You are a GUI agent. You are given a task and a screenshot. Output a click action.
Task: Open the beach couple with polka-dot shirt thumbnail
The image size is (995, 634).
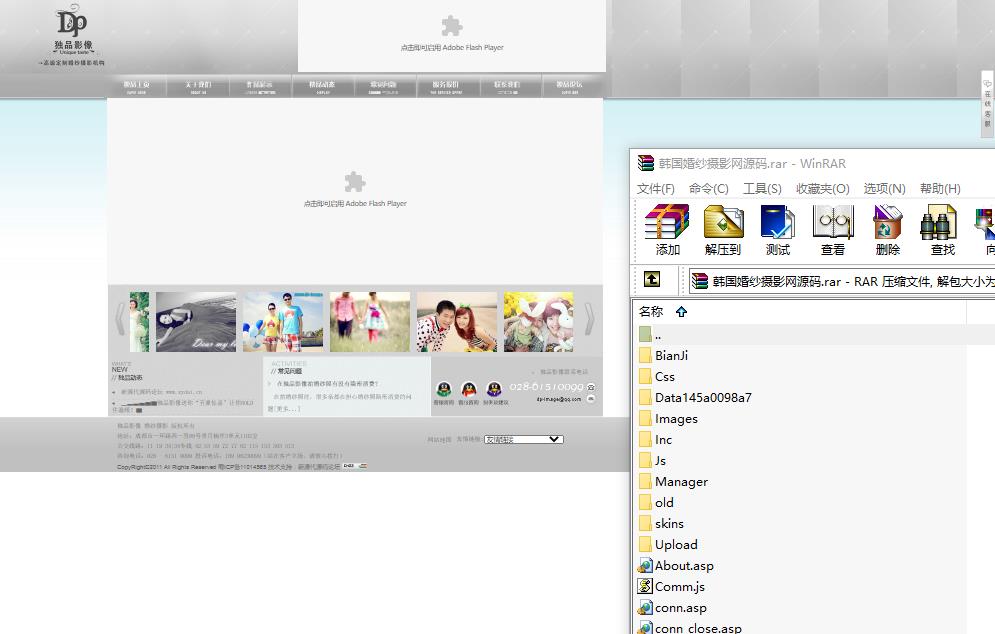tap(457, 322)
